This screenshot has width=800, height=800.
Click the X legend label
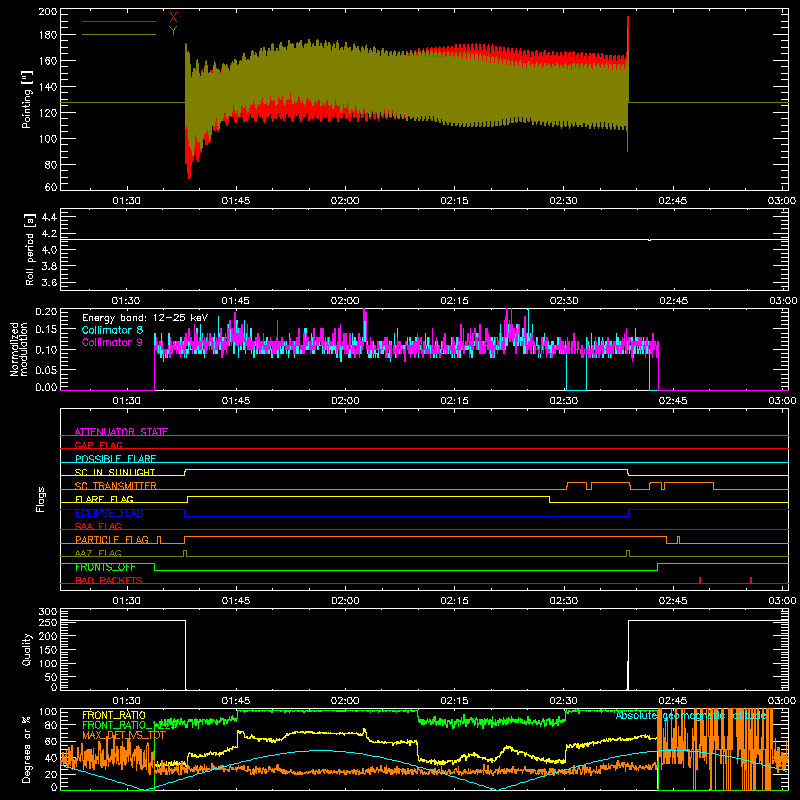click(x=173, y=18)
